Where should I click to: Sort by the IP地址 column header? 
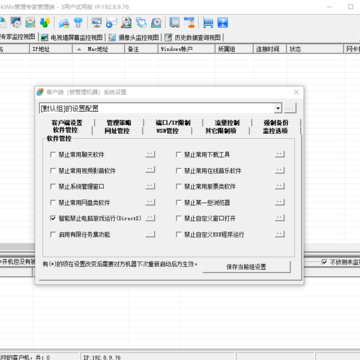click(51, 49)
